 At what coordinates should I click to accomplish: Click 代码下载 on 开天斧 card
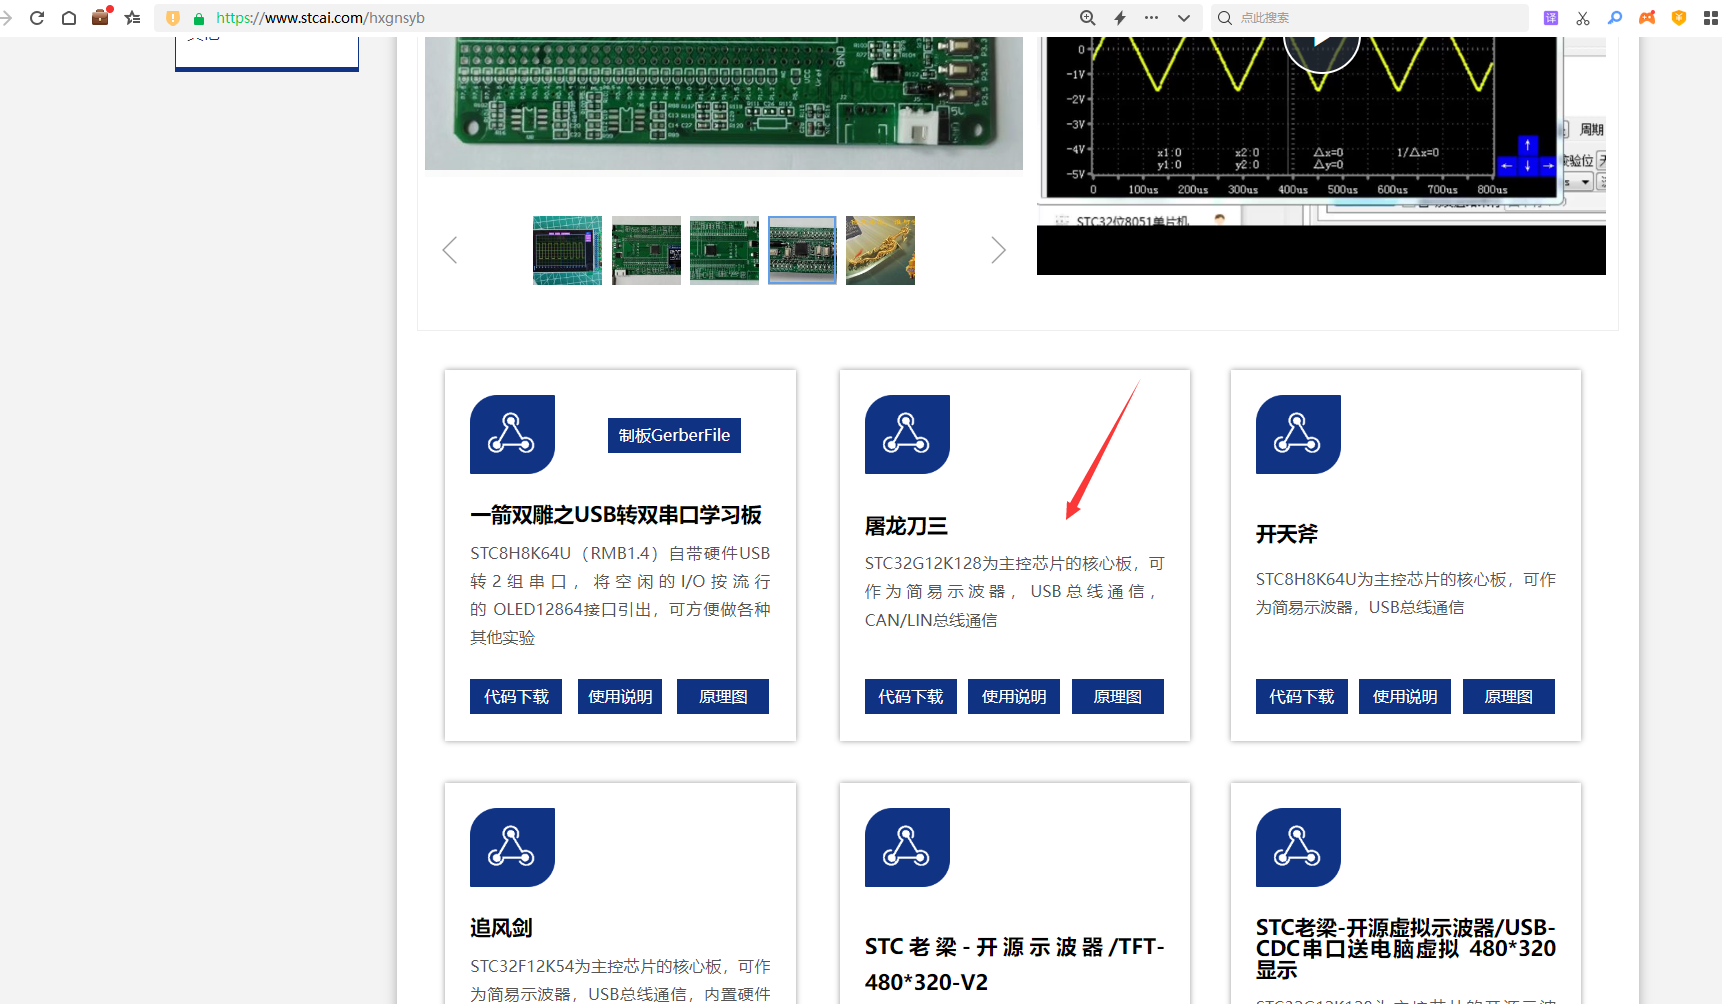(1302, 696)
